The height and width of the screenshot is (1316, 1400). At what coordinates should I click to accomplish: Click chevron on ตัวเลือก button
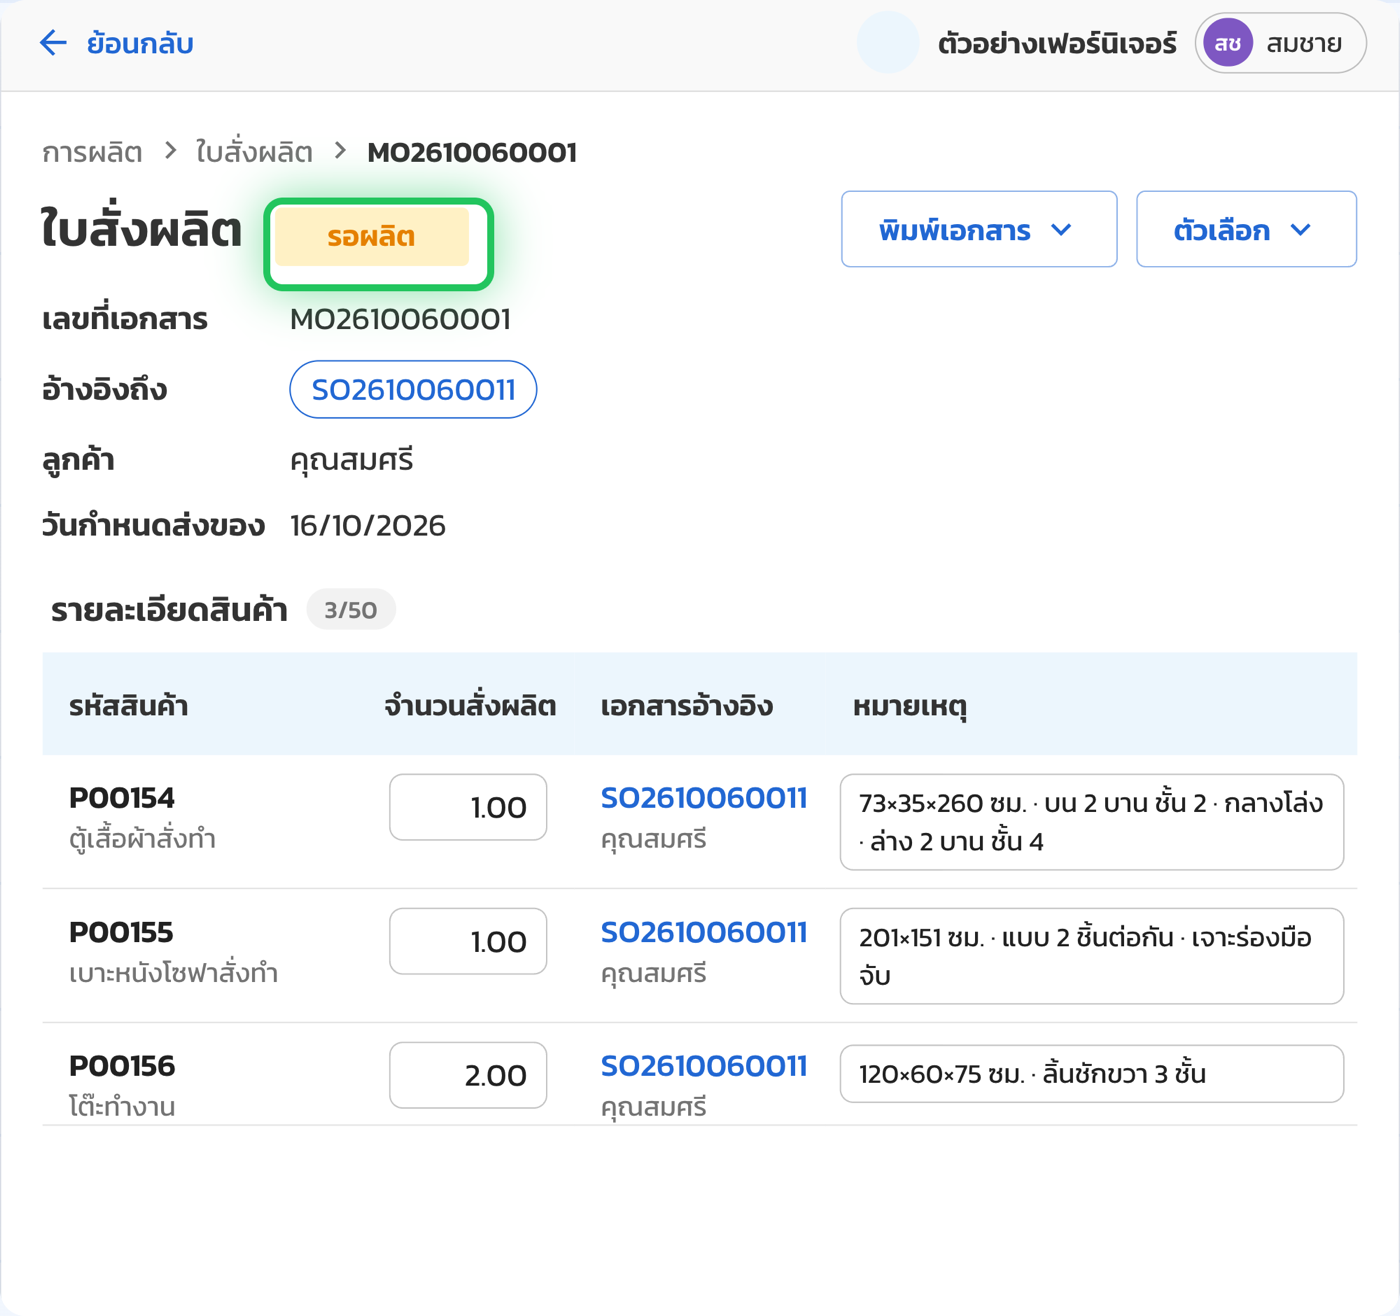[x=1300, y=230]
